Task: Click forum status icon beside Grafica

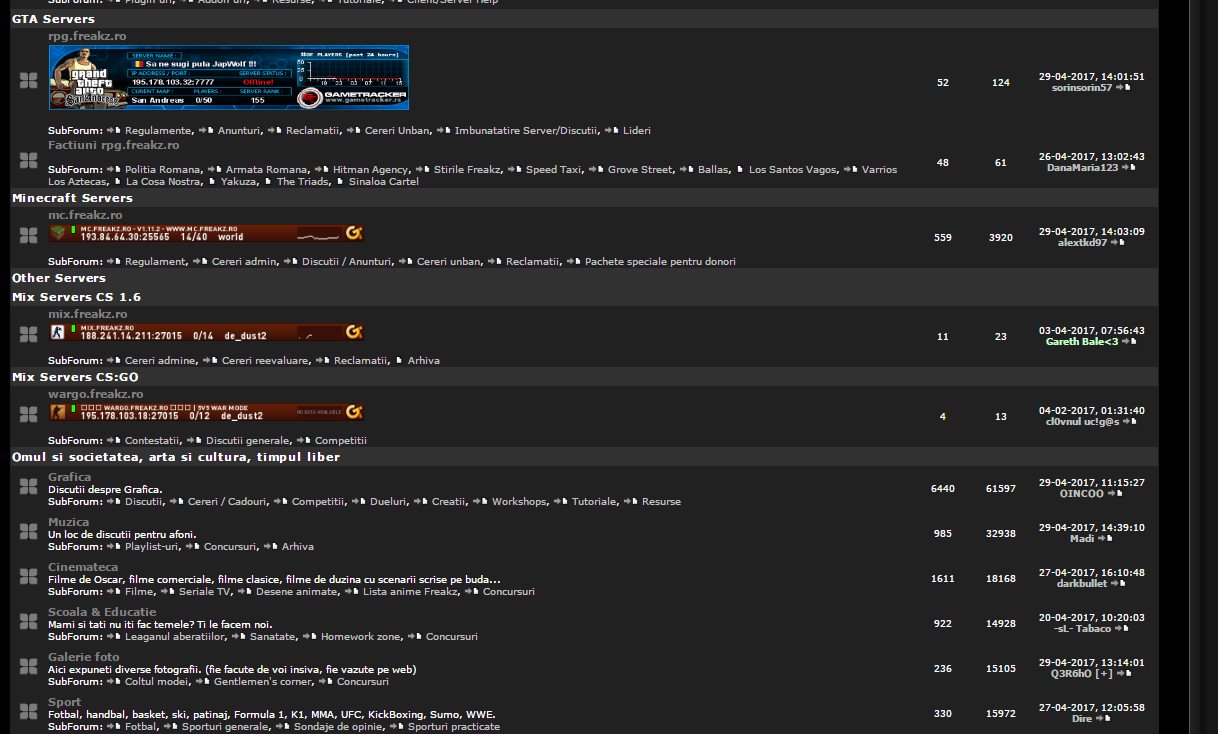Action: coord(28,487)
